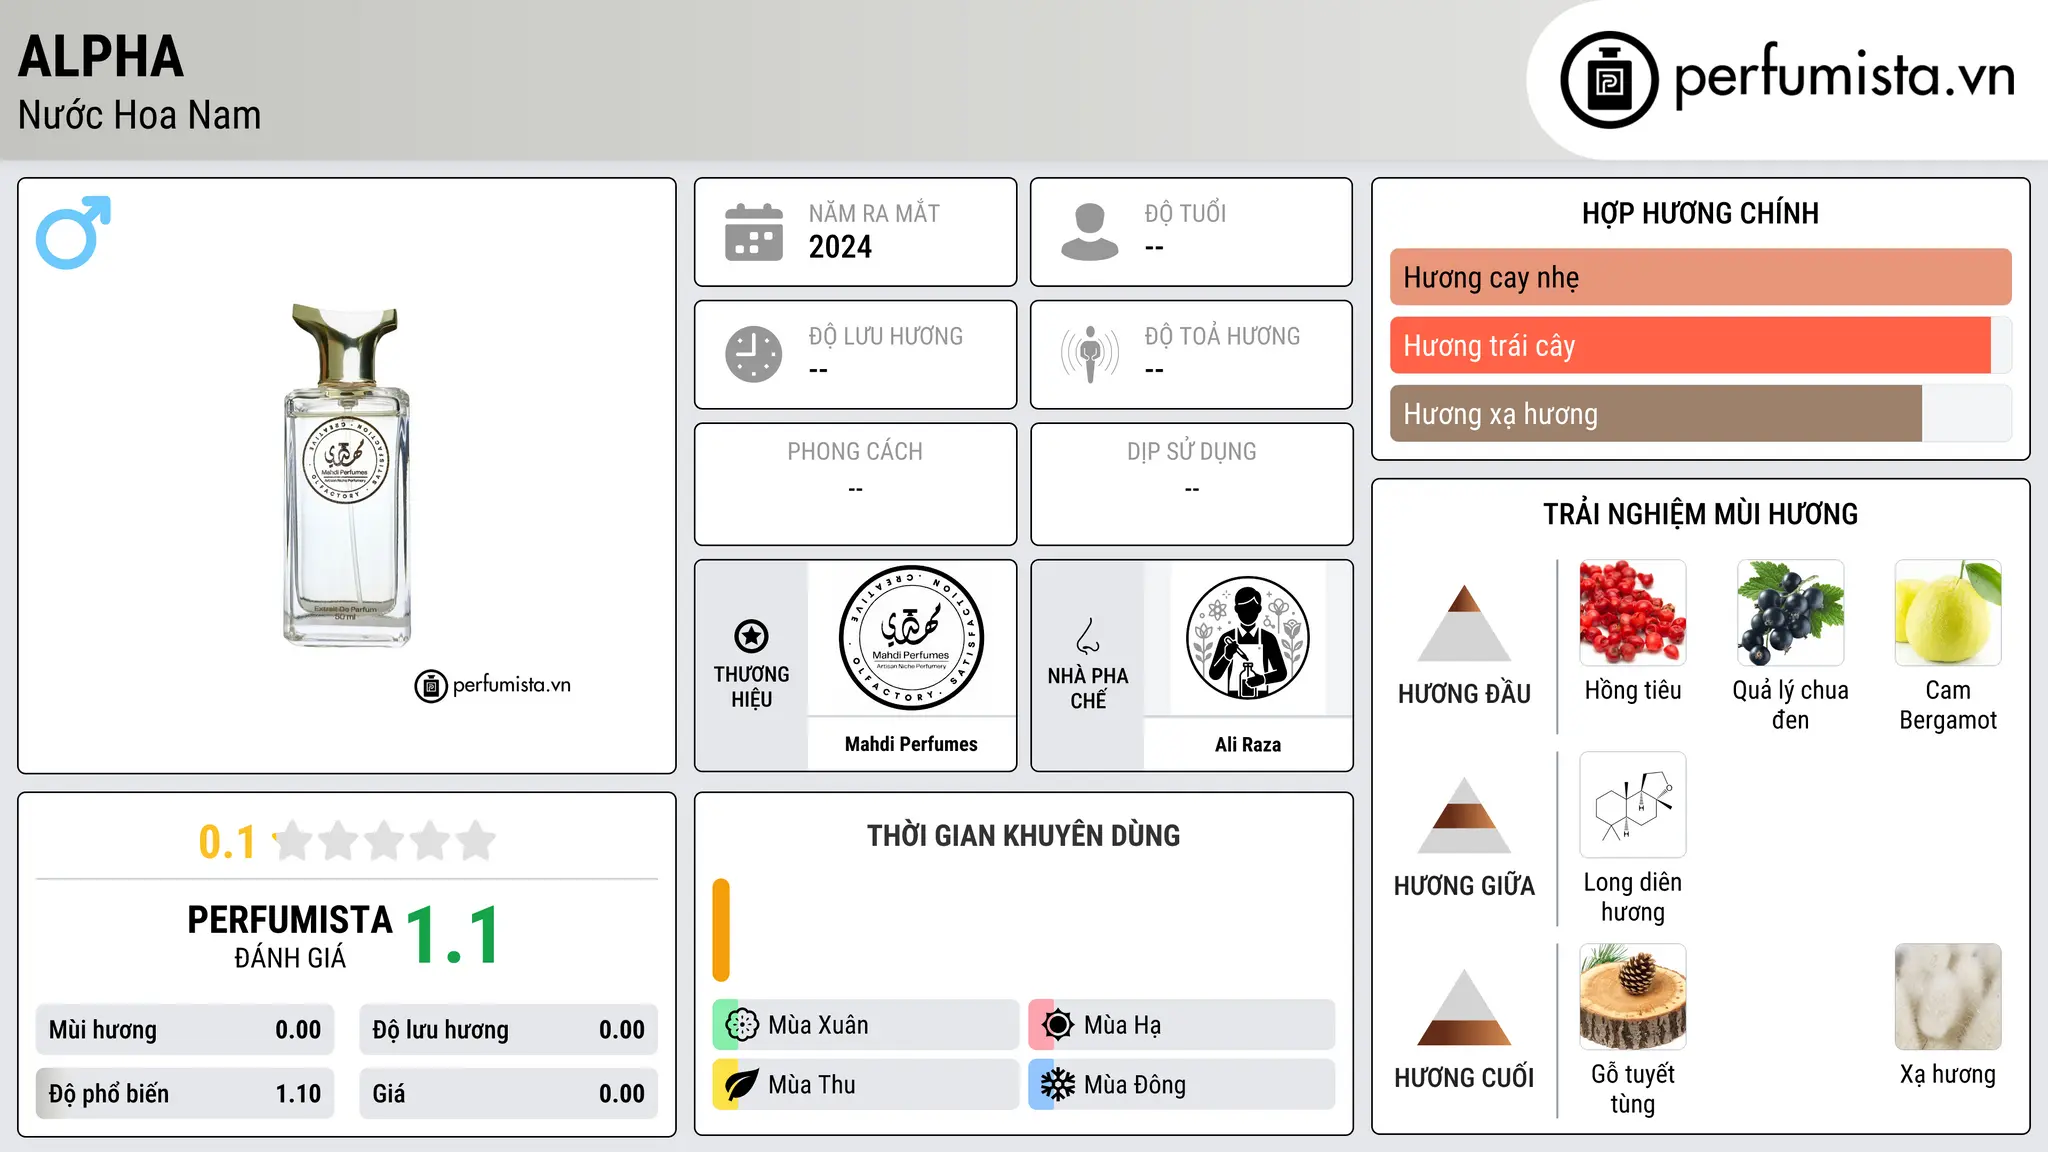Click the Long diên hương note label

(x=1633, y=897)
